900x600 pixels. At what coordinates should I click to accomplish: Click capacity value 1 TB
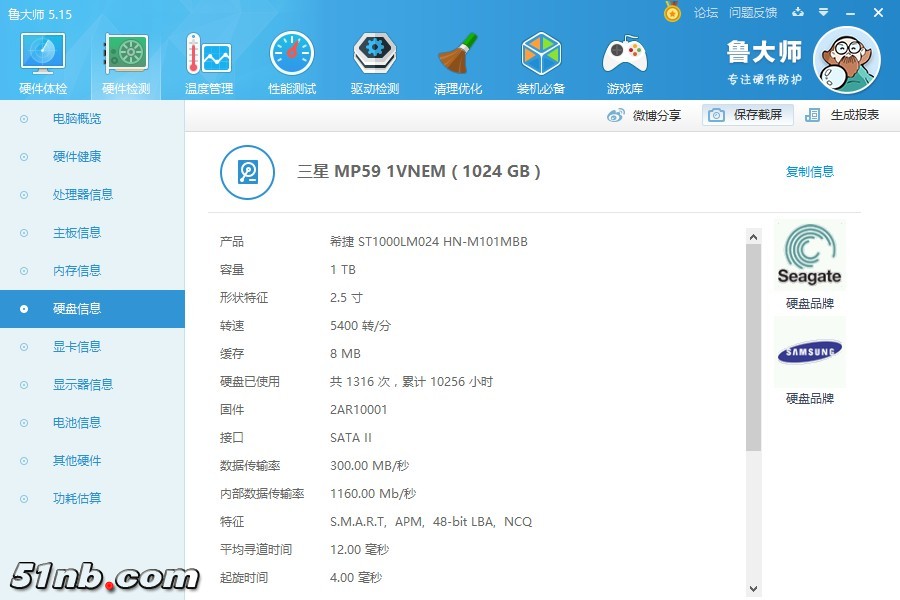point(343,270)
